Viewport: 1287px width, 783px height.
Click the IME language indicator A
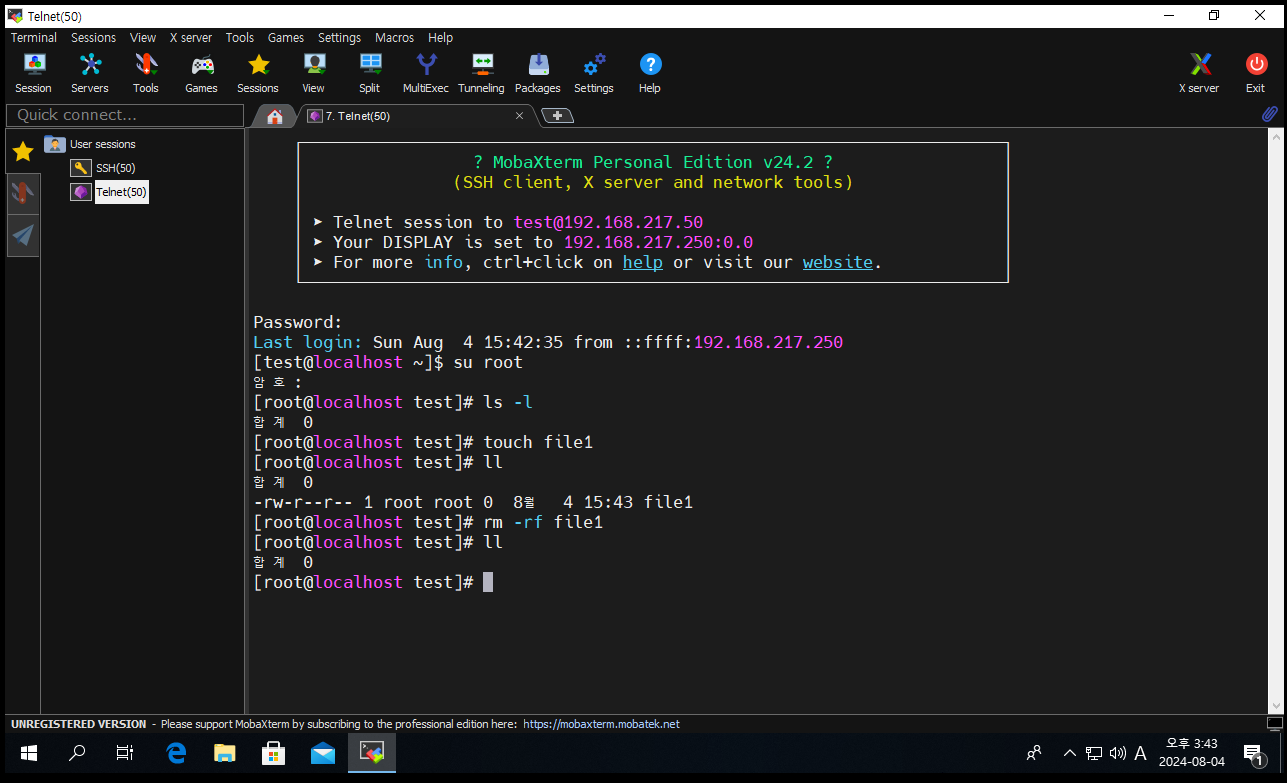coord(1140,753)
